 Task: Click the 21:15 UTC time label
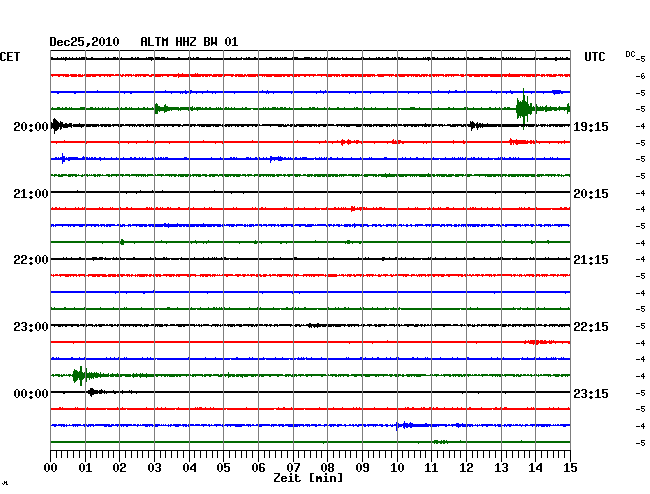[x=591, y=260]
